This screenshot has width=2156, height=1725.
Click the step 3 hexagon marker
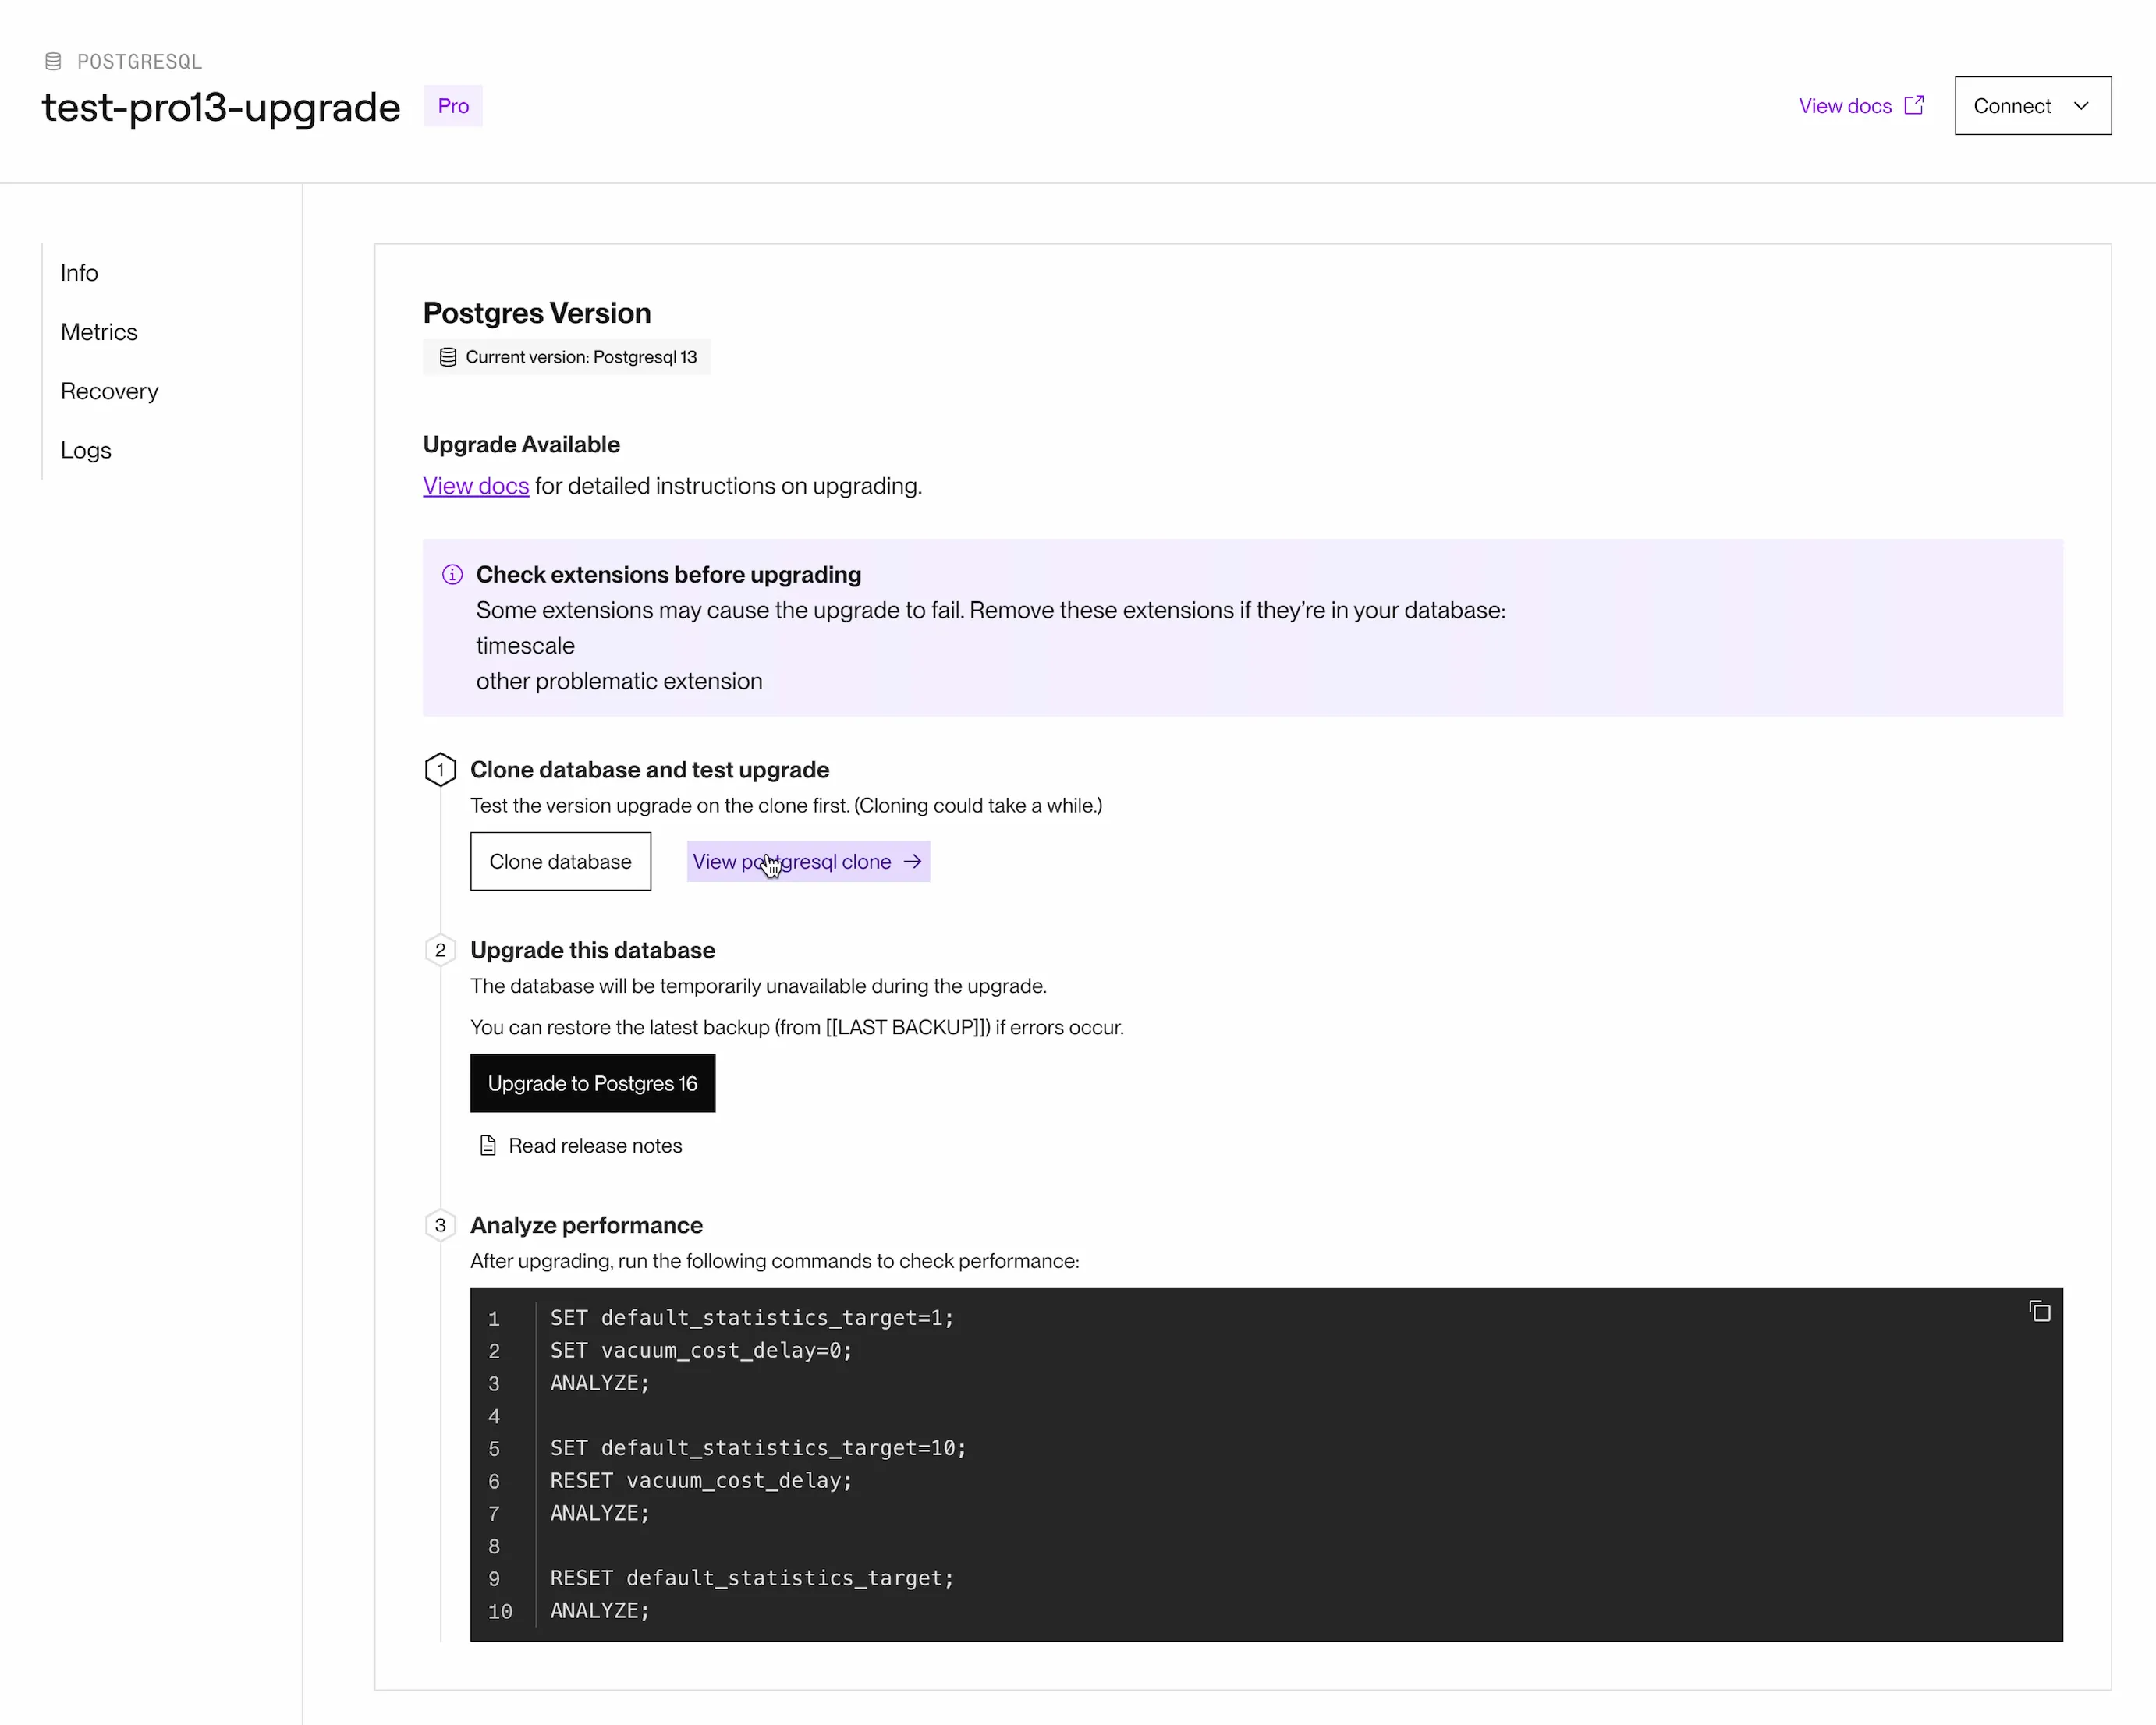(440, 1225)
